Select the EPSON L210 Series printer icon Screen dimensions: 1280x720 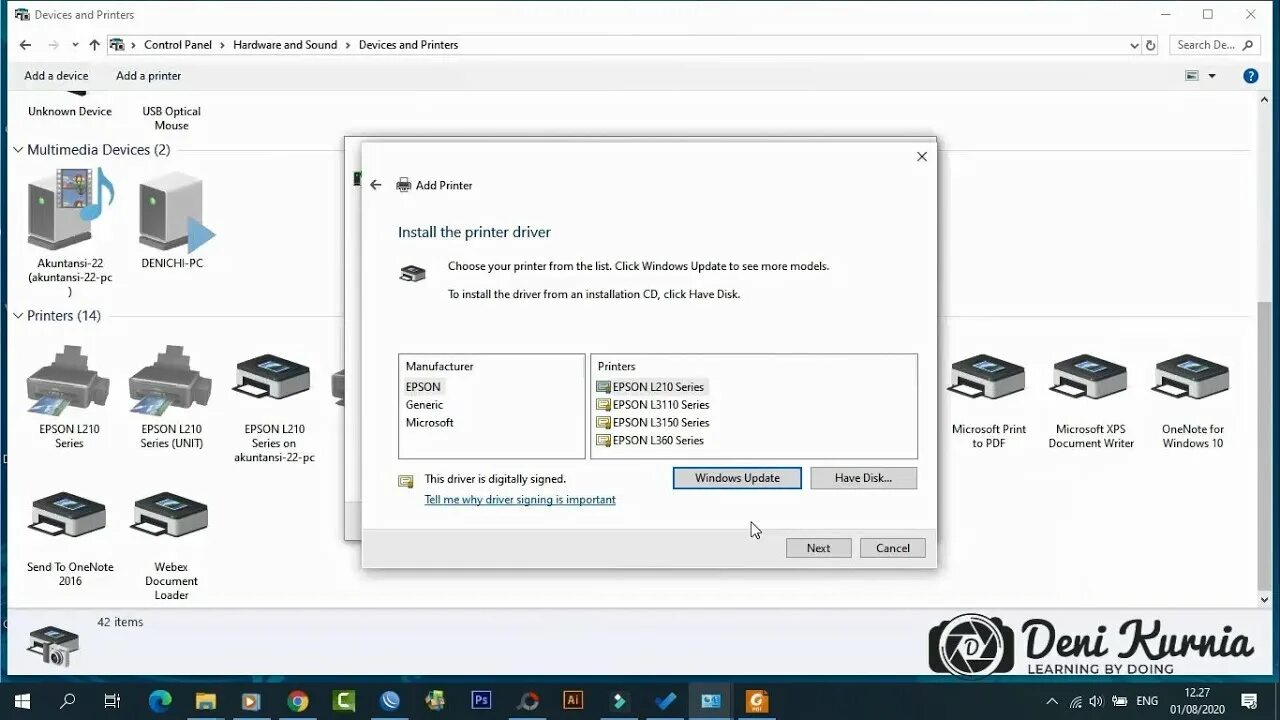69,380
